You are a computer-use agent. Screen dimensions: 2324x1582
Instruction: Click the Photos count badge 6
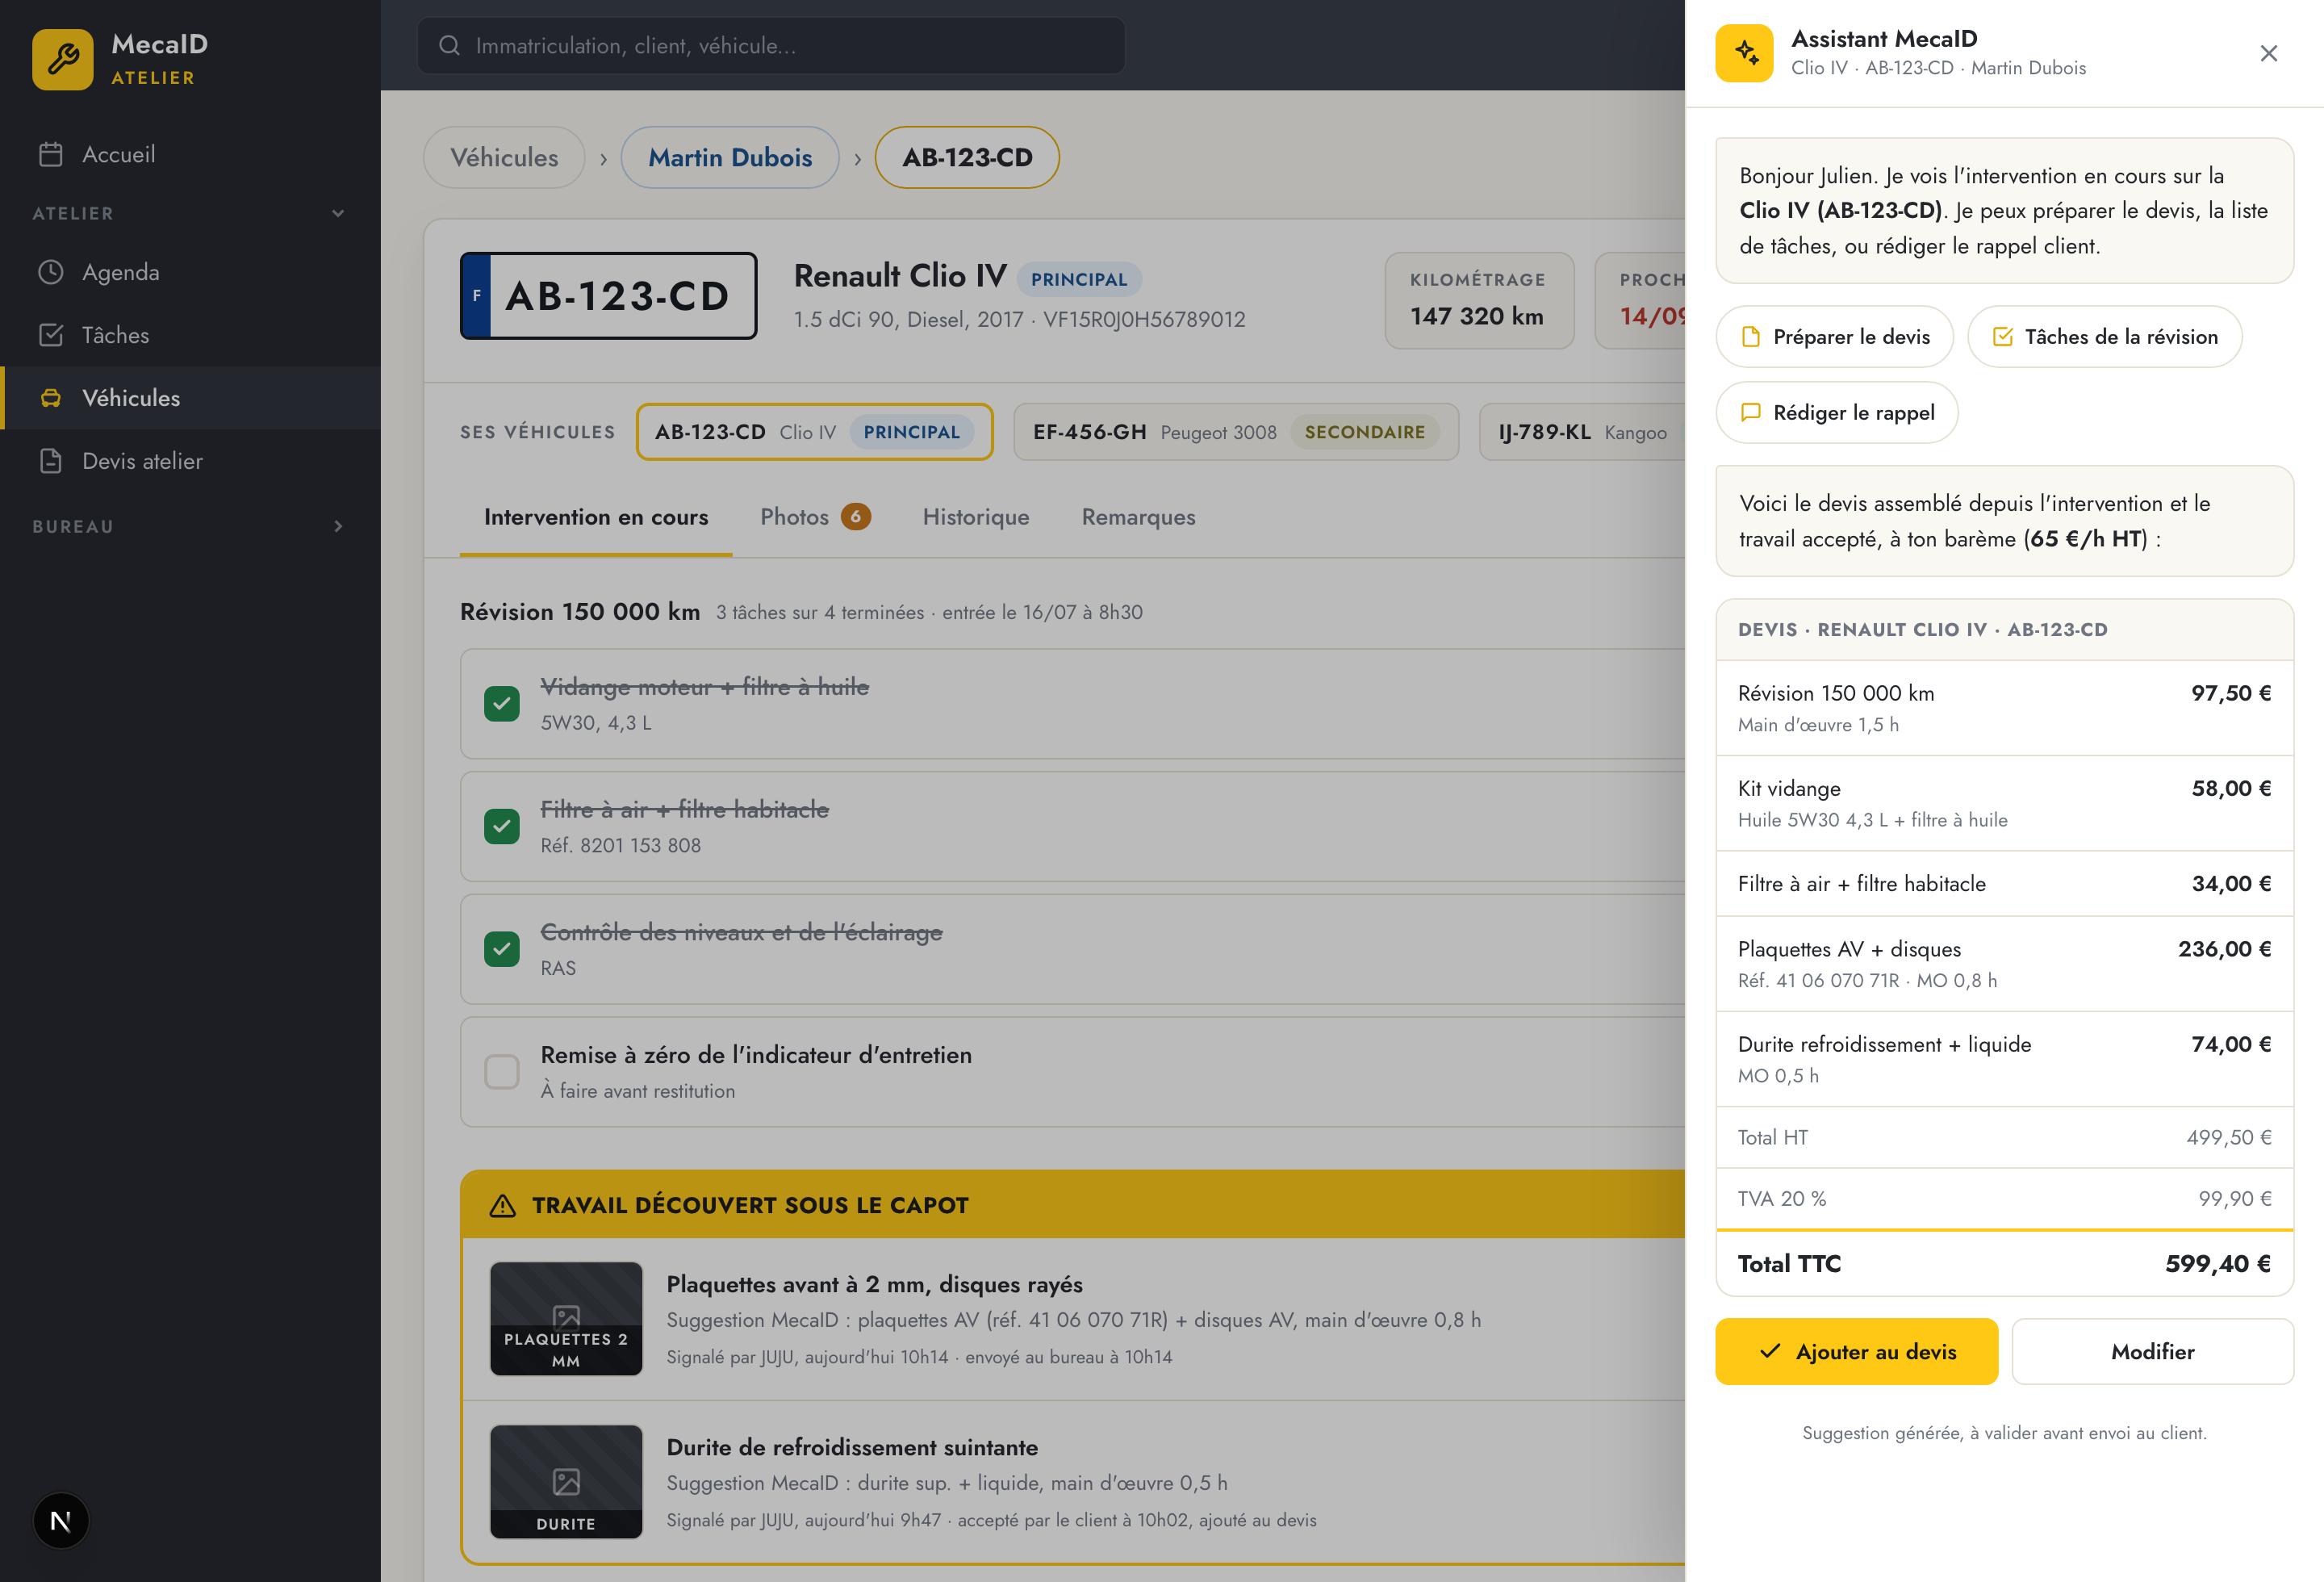point(855,517)
